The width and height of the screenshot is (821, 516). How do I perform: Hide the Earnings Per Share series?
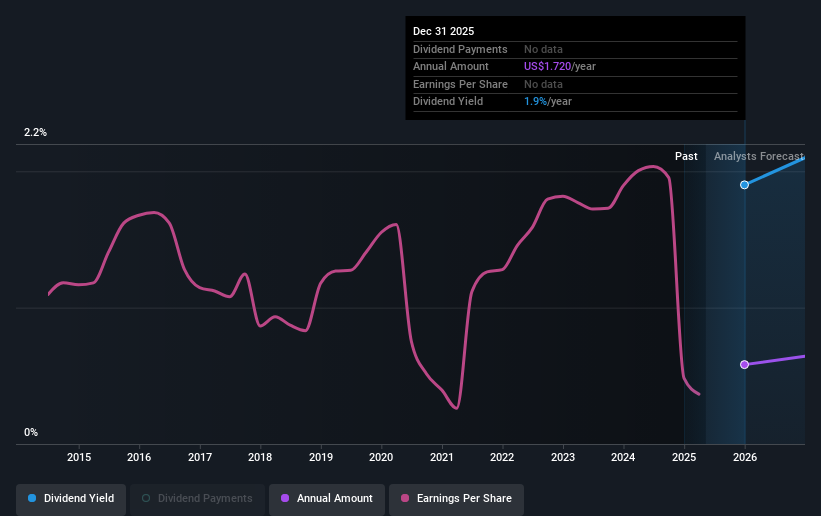click(x=456, y=498)
